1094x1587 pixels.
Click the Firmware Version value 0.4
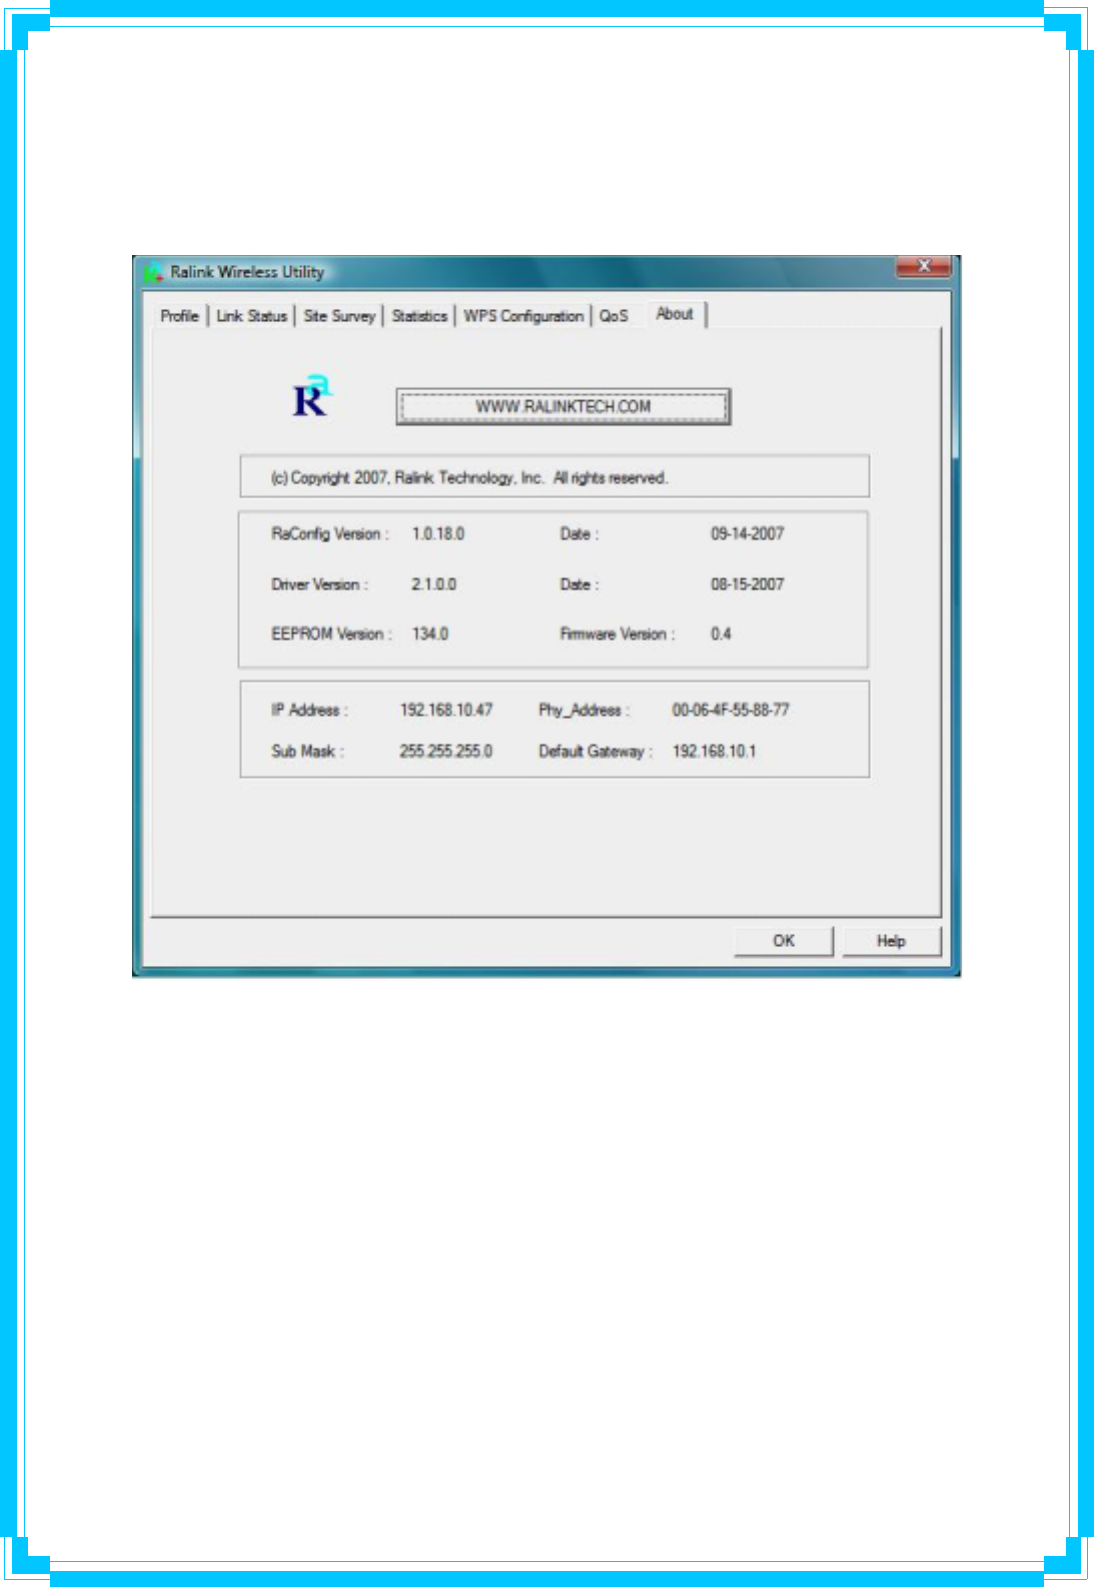(x=721, y=634)
